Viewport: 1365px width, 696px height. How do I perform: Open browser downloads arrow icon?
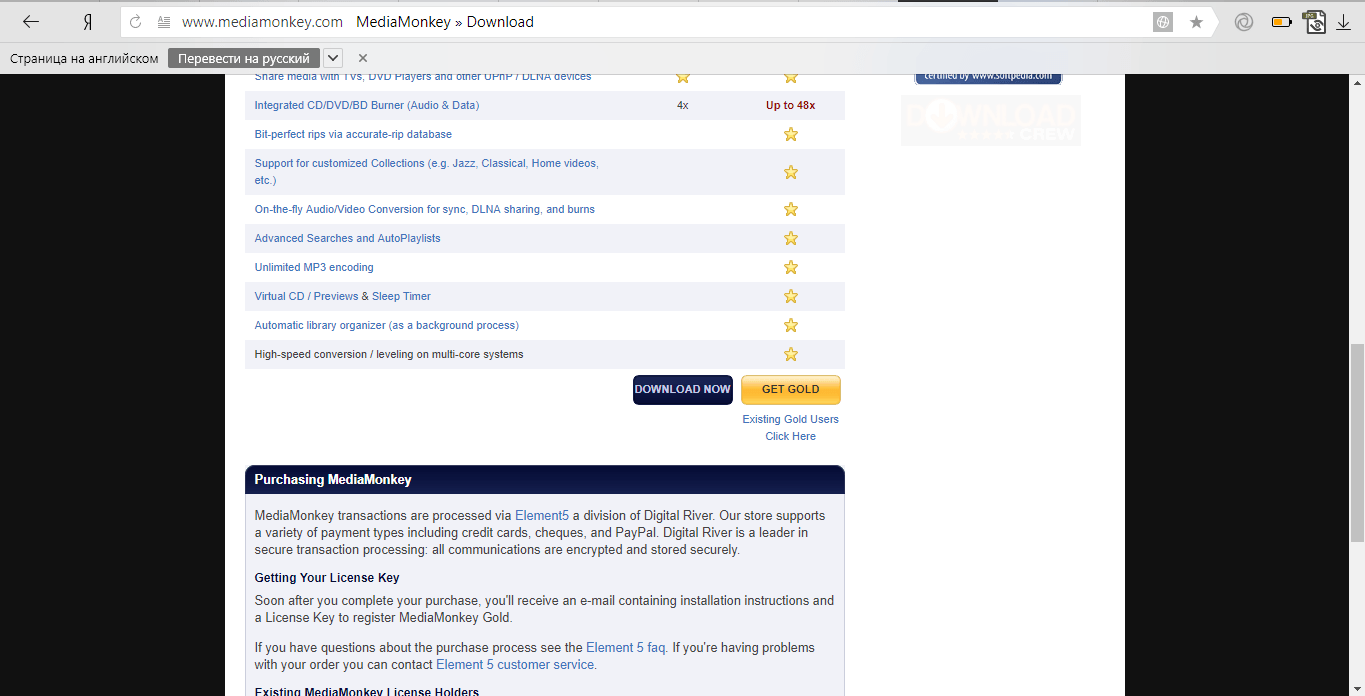[1343, 22]
